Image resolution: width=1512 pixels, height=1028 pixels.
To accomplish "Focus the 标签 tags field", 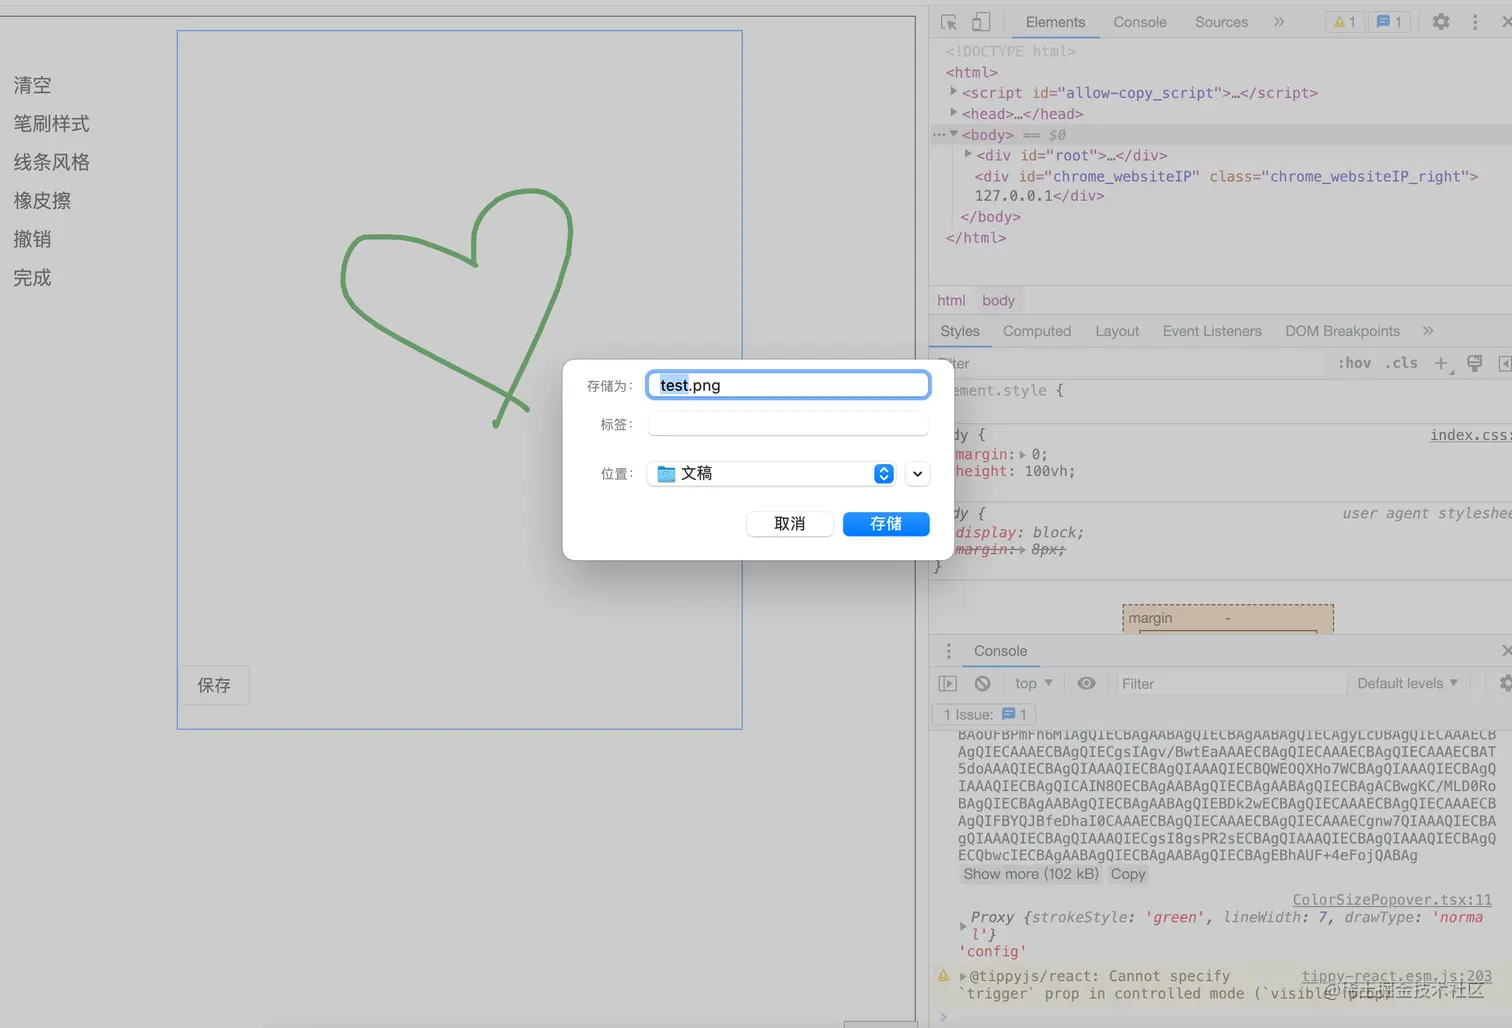I will point(788,424).
